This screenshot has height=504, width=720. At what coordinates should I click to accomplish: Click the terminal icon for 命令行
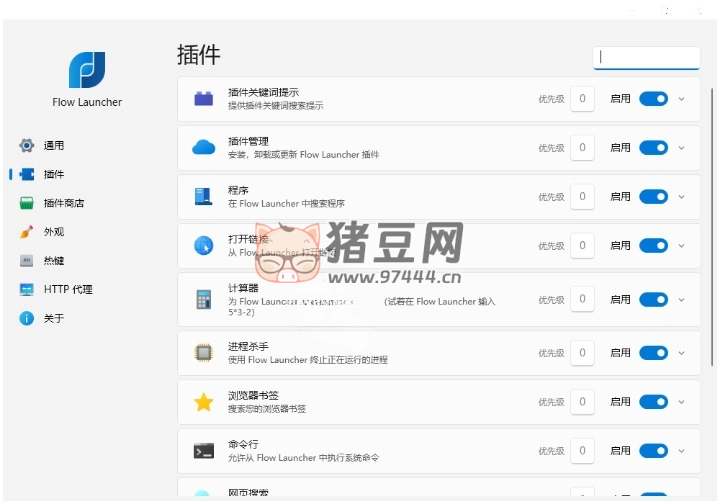pos(204,451)
